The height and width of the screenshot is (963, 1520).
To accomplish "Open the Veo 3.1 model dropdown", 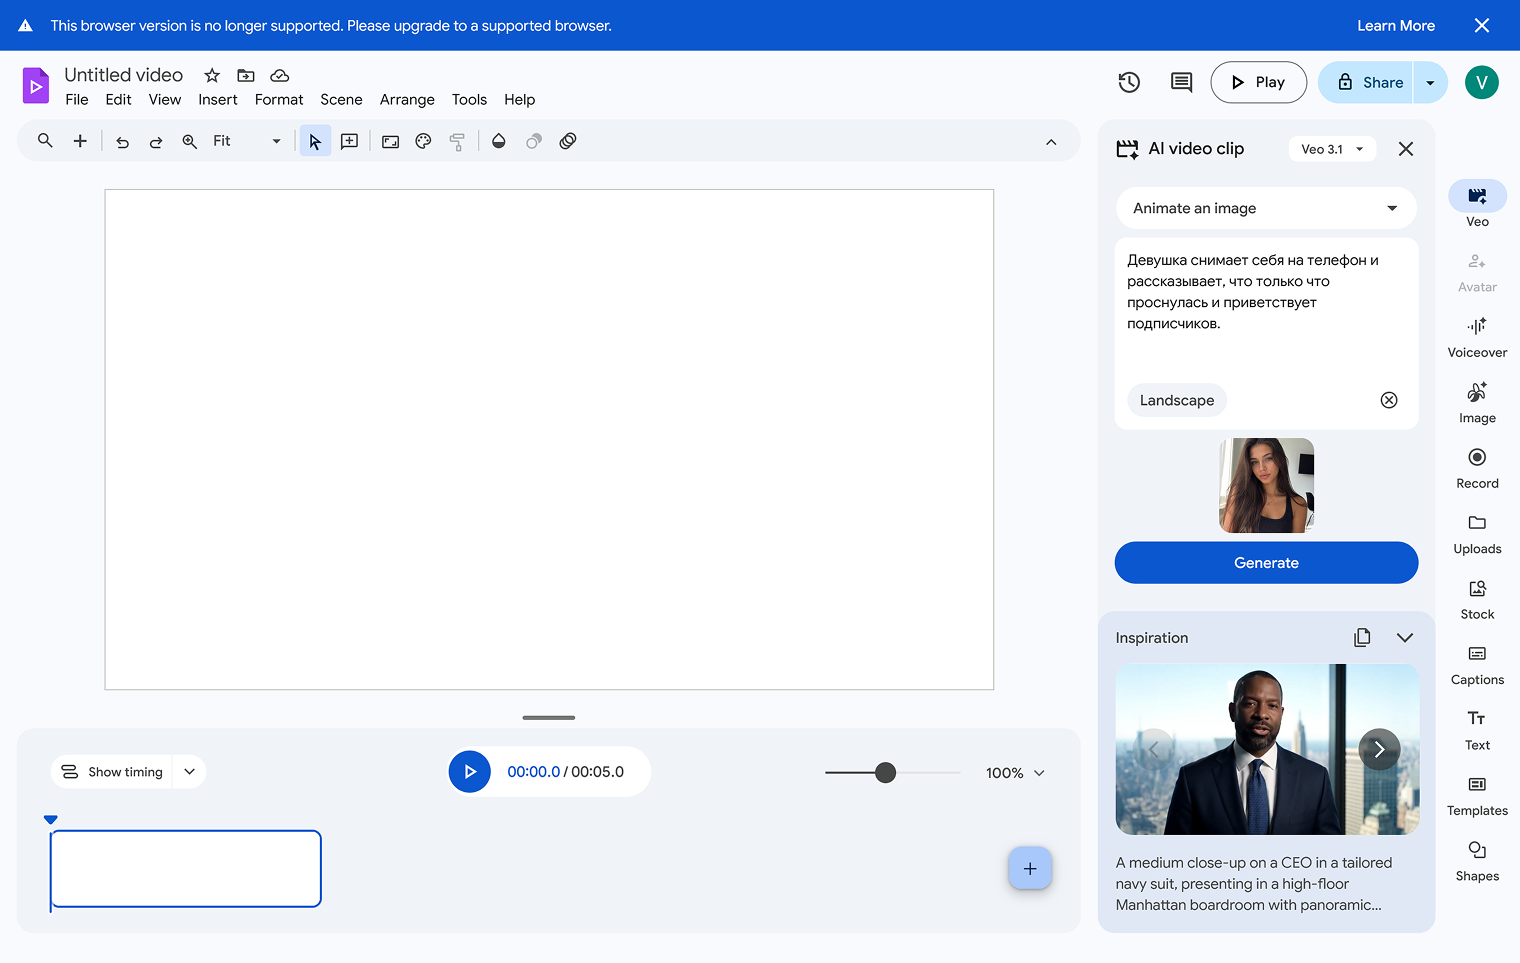I will [1332, 149].
